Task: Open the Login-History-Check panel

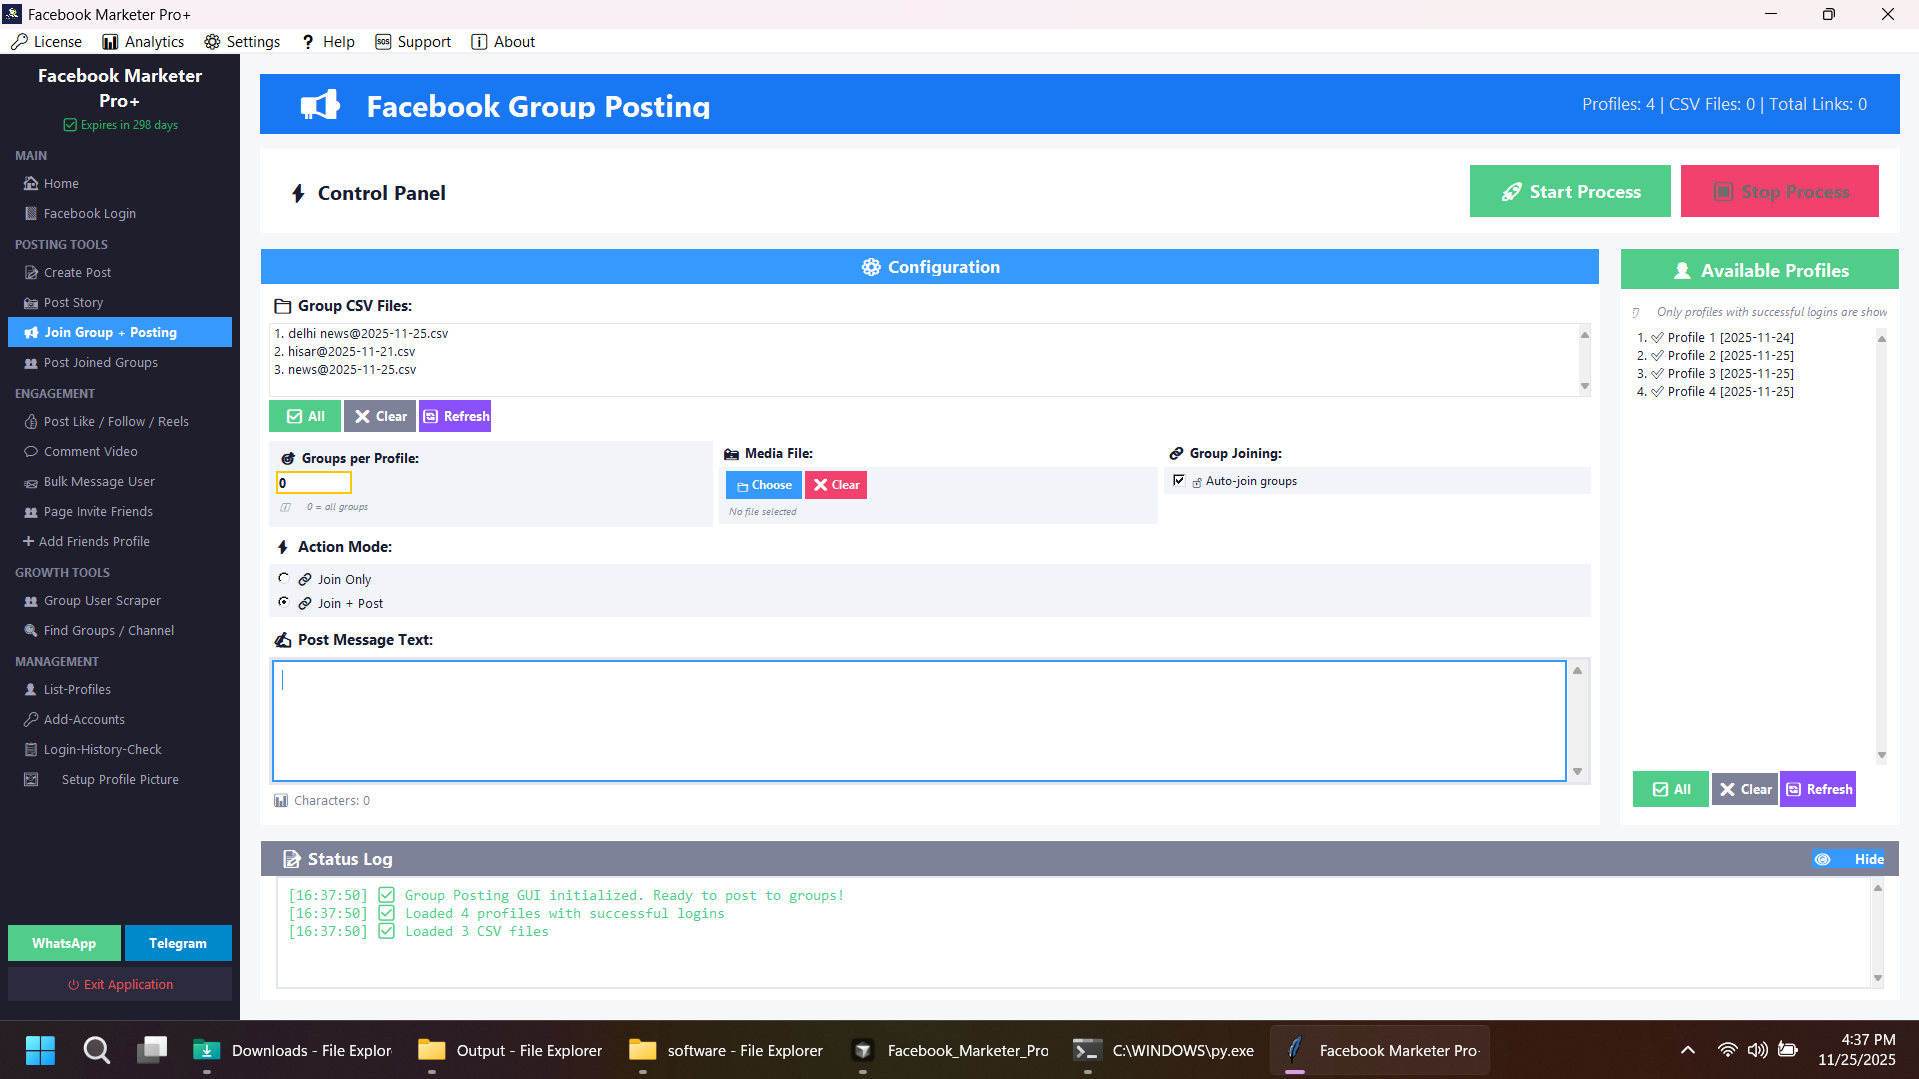Action: click(102, 748)
